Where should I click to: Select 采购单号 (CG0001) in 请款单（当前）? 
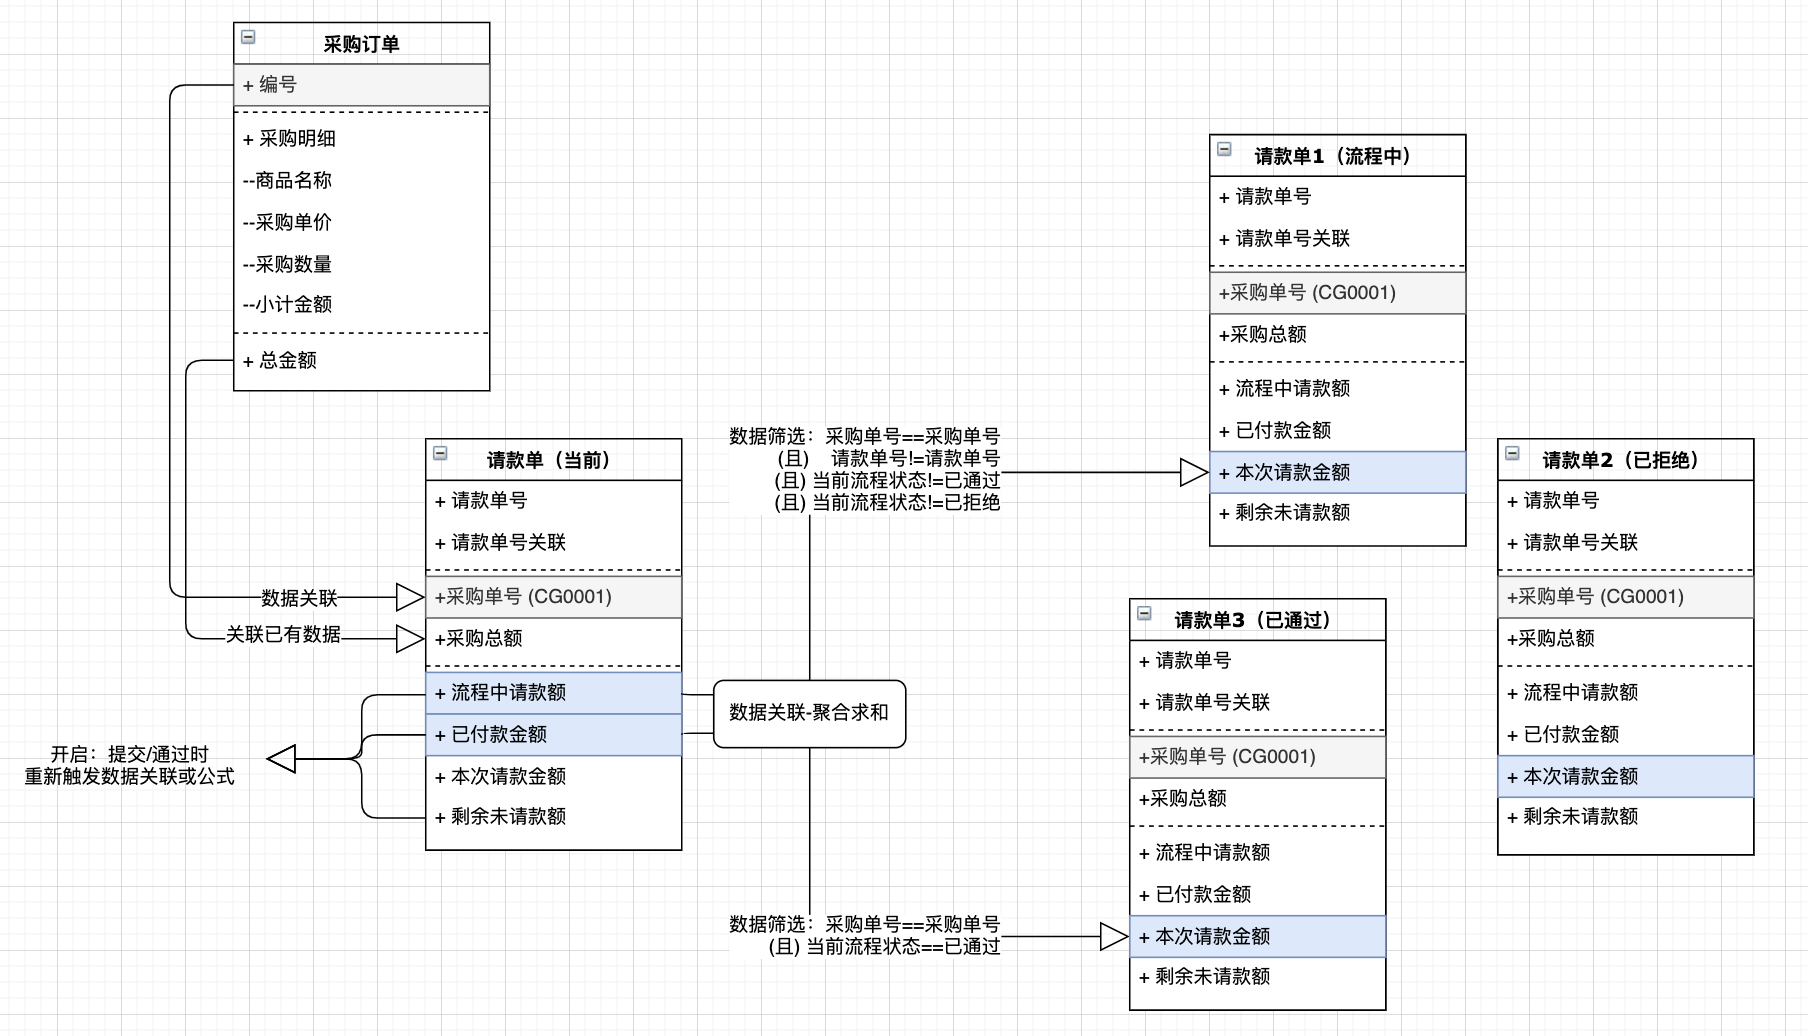pyautogui.click(x=554, y=597)
